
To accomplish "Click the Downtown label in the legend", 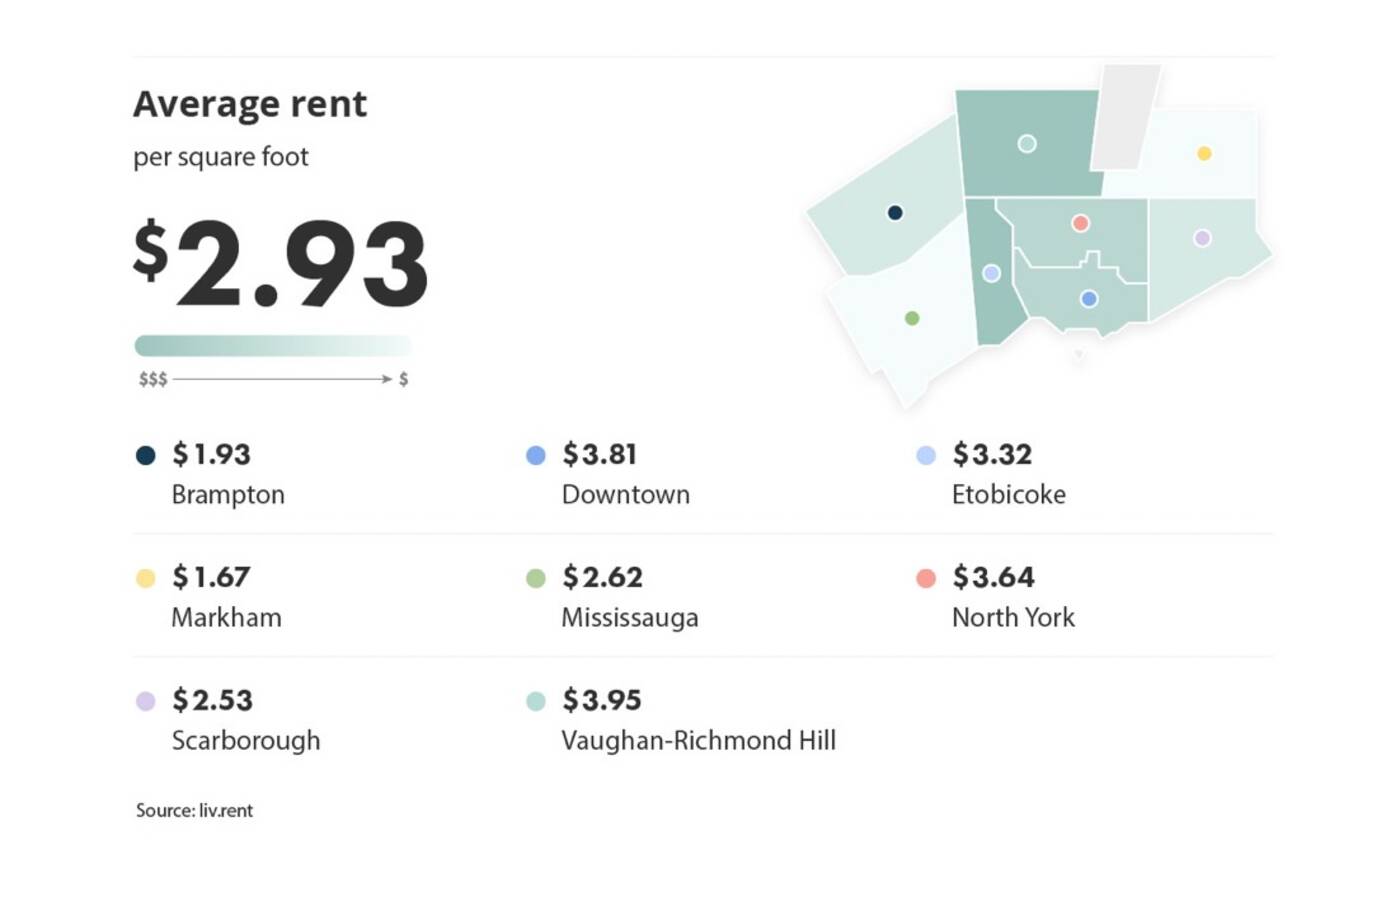I will 625,495.
